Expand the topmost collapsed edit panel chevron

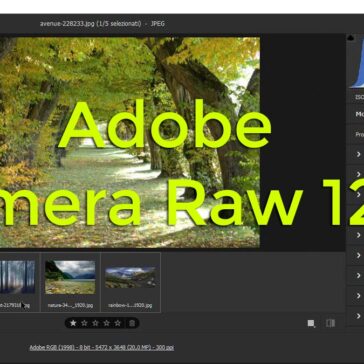(358, 154)
